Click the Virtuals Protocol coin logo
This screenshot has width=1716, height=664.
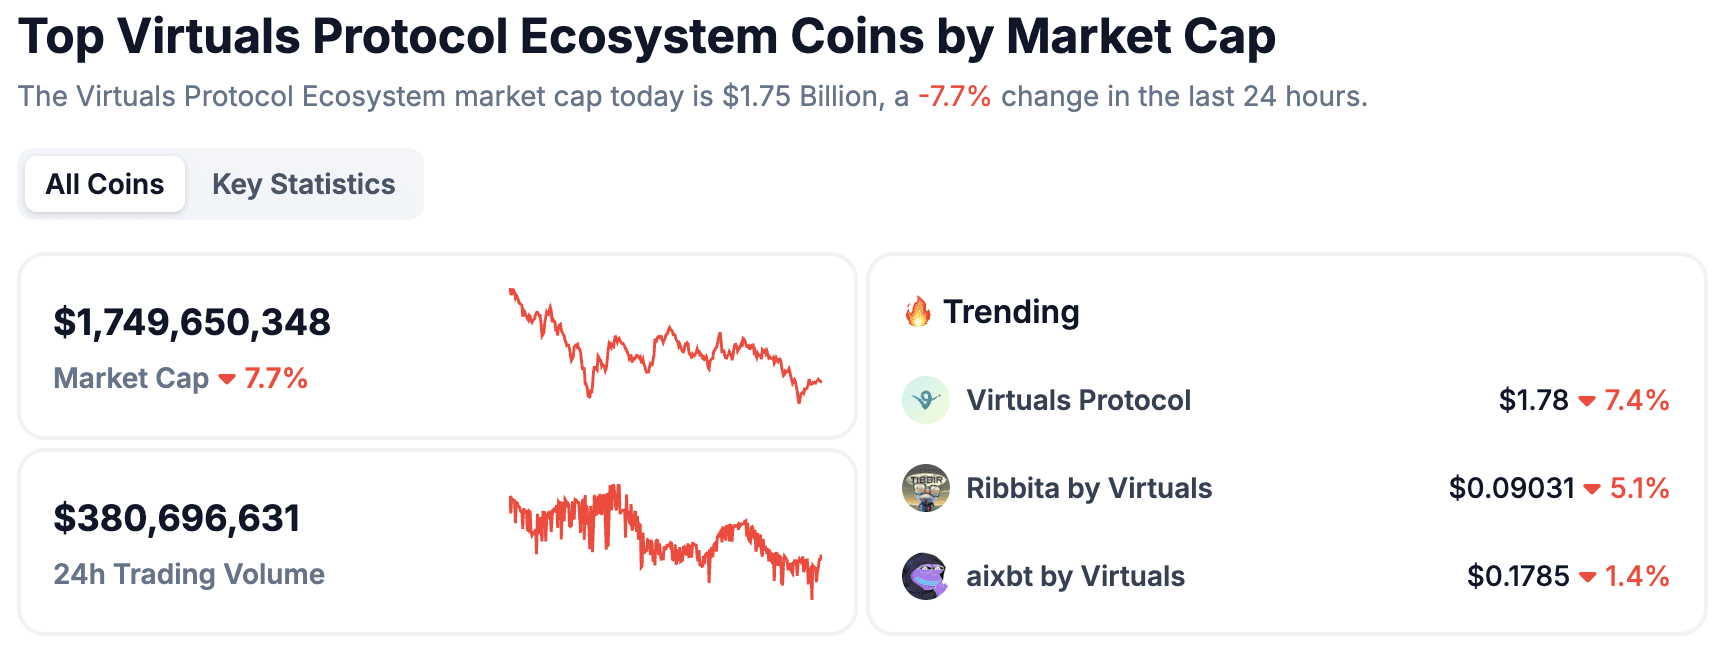coord(926,400)
